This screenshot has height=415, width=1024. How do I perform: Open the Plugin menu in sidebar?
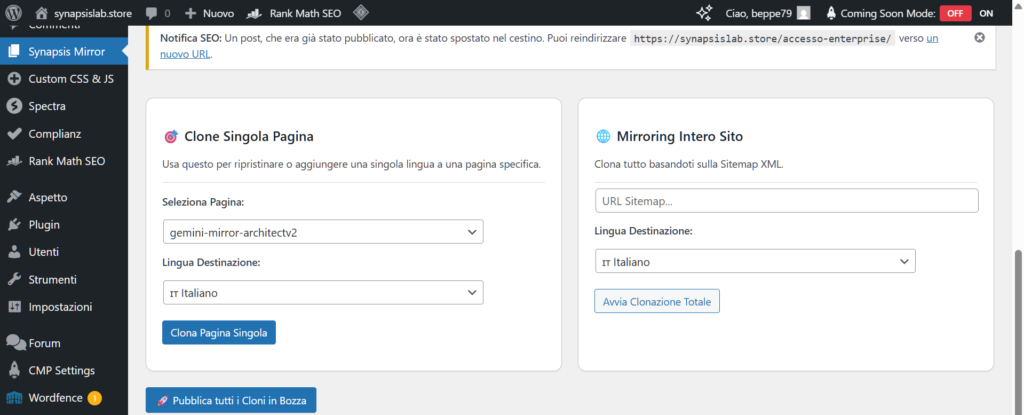[x=44, y=224]
